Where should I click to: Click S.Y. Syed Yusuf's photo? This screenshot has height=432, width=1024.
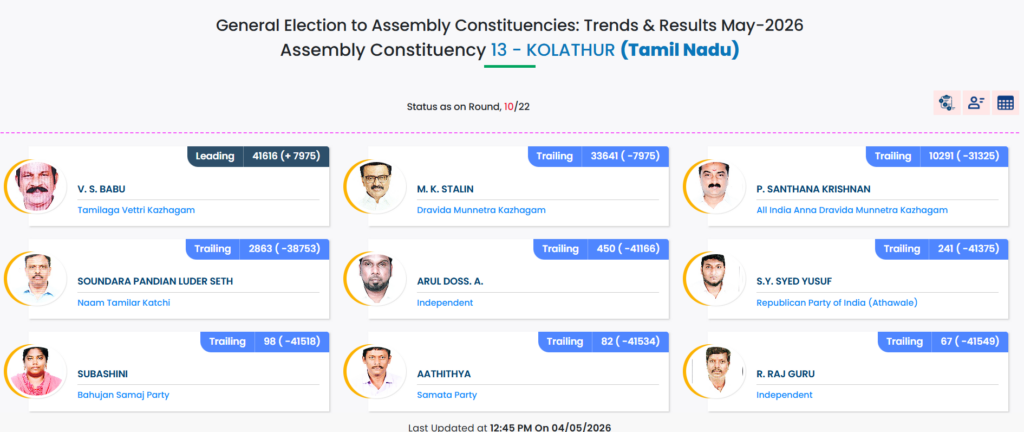[x=716, y=279]
